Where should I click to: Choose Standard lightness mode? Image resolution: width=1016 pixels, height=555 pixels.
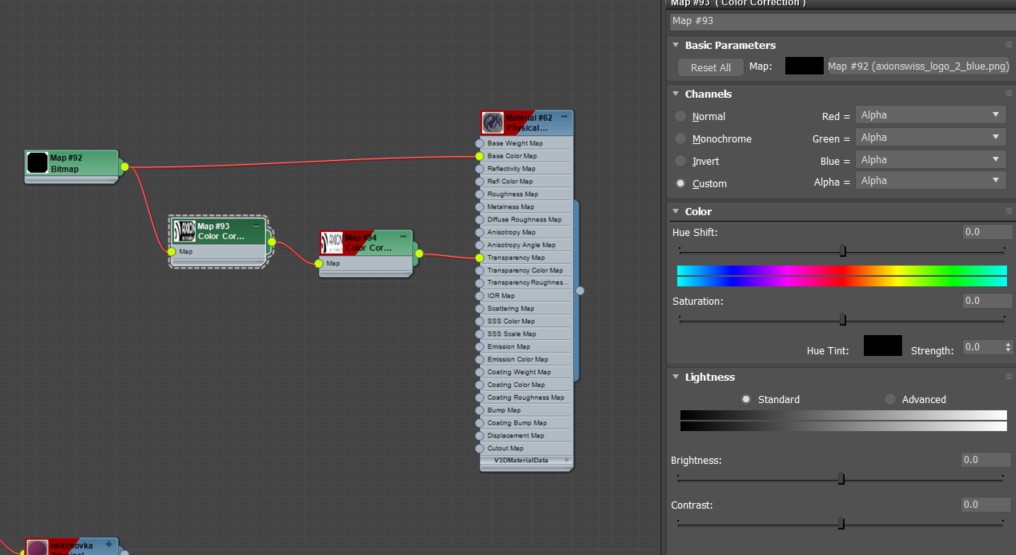point(746,399)
